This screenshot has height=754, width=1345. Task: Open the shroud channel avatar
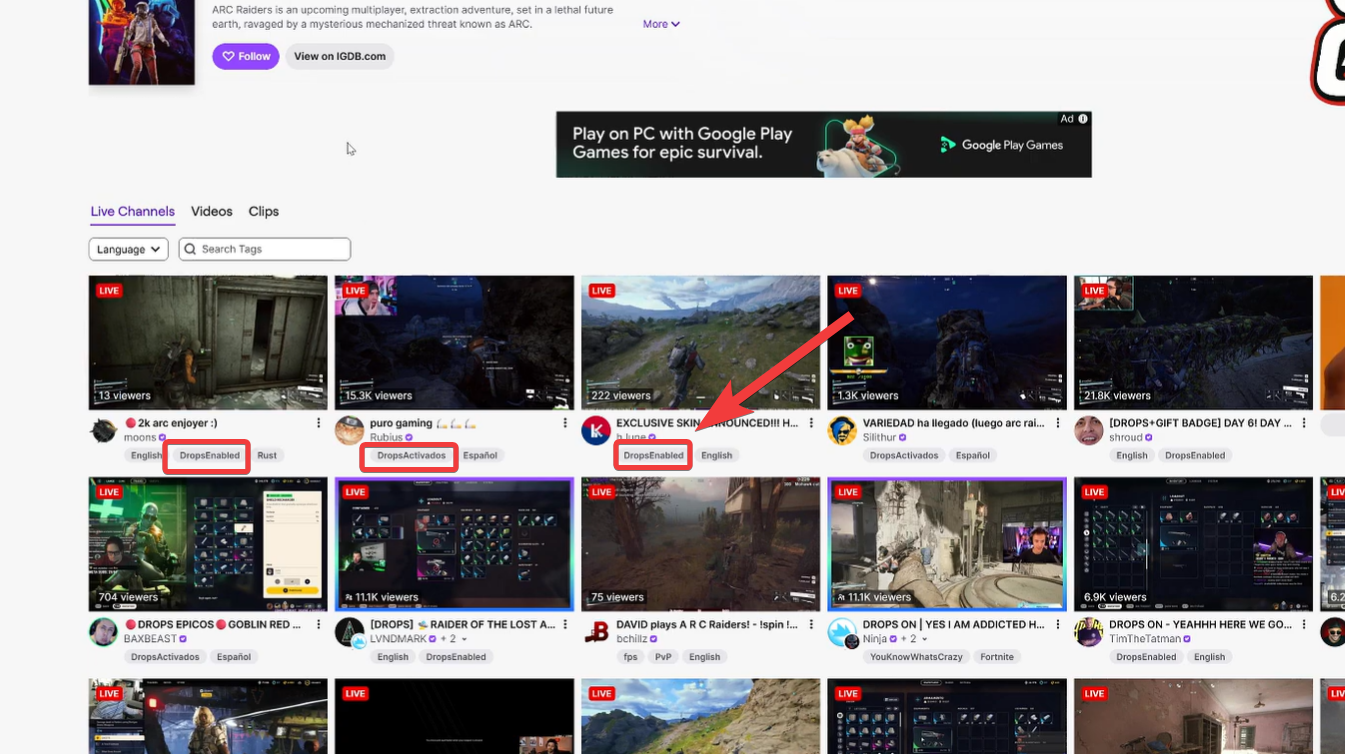pos(1089,431)
